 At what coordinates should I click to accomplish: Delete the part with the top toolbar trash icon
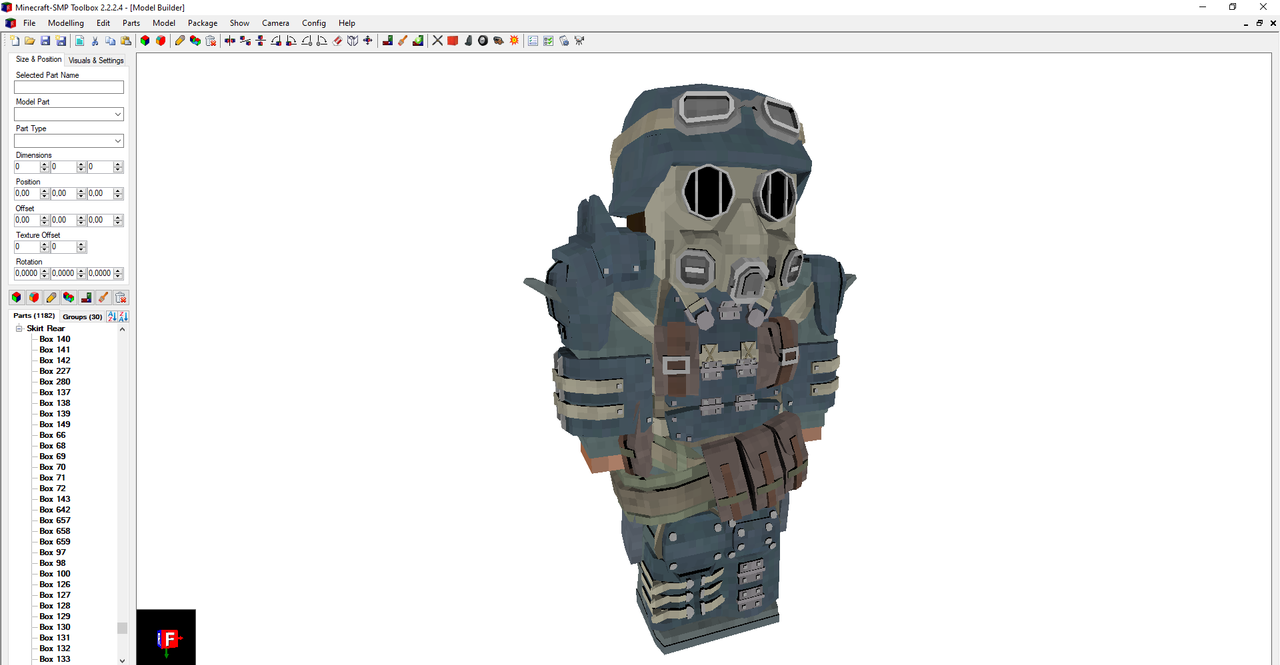[210, 41]
